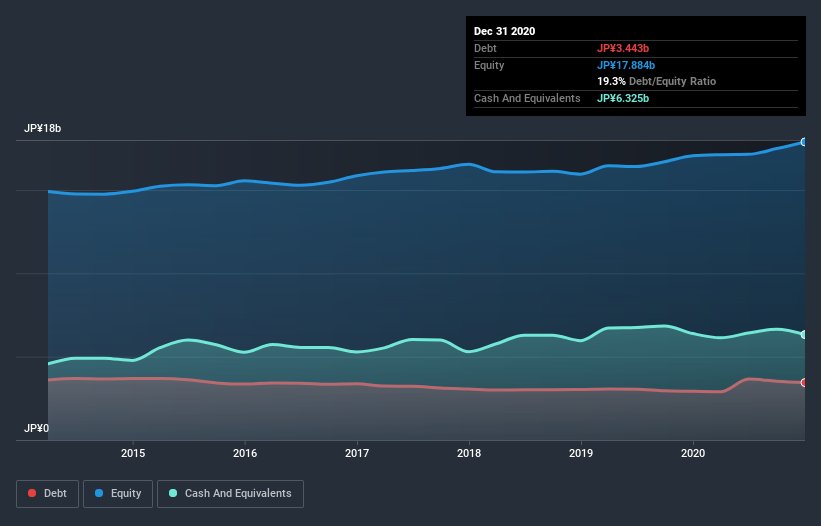The width and height of the screenshot is (821, 526).
Task: Click the 2020 x-axis label
Action: point(693,453)
